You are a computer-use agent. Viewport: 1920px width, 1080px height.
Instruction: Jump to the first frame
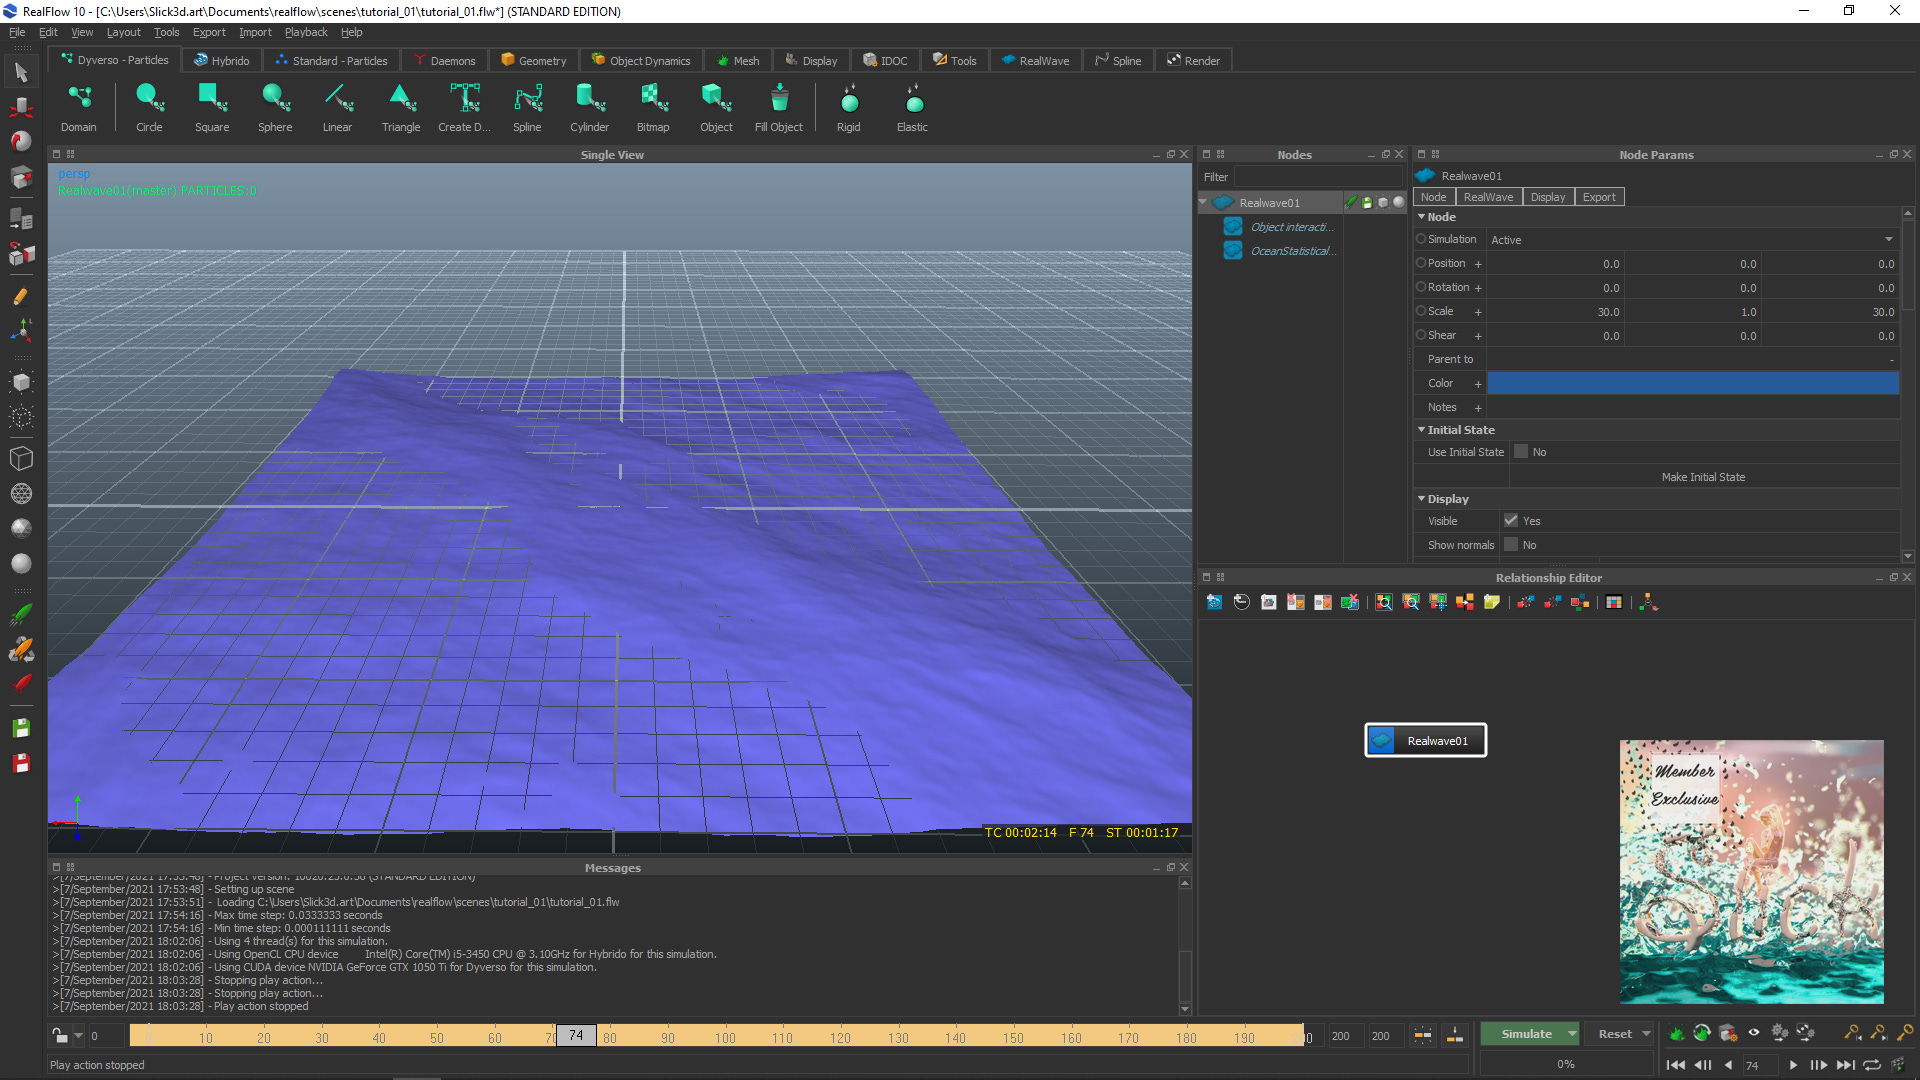coord(1676,1065)
